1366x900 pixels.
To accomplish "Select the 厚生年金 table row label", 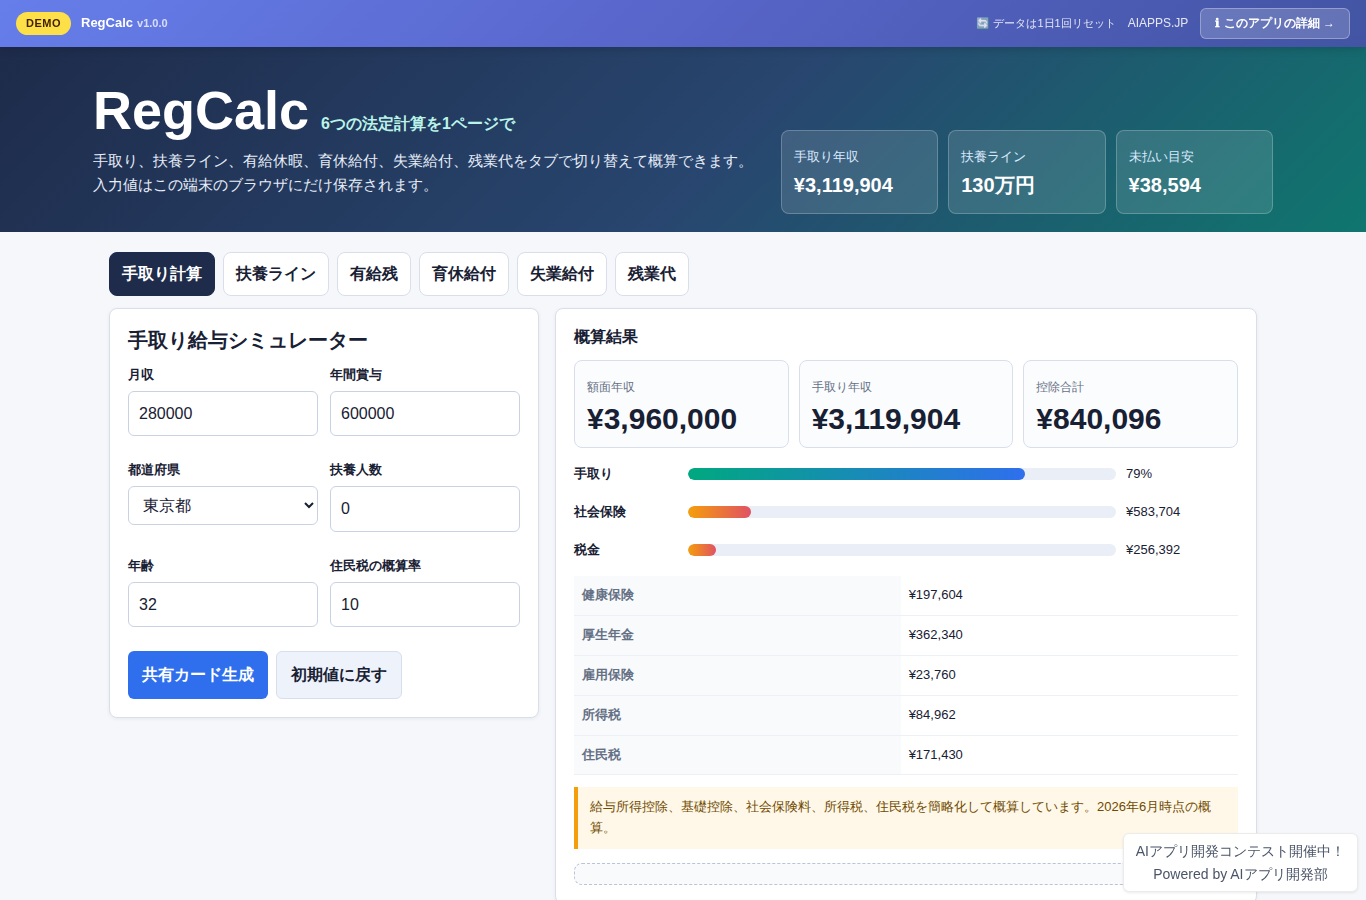I will click(737, 635).
